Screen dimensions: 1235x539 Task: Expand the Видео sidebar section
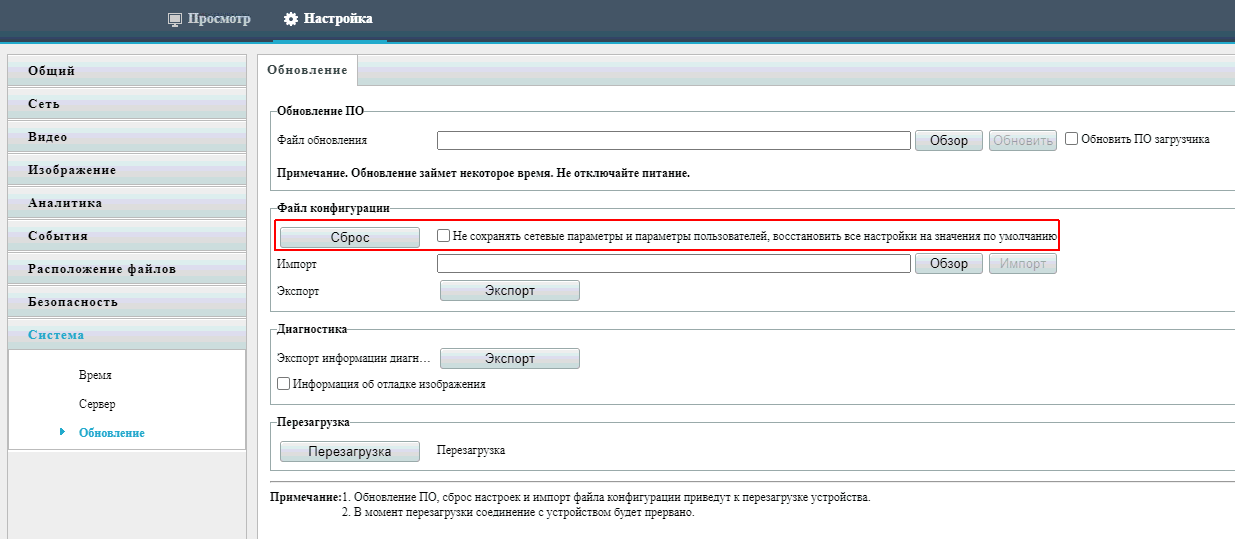tap(126, 137)
